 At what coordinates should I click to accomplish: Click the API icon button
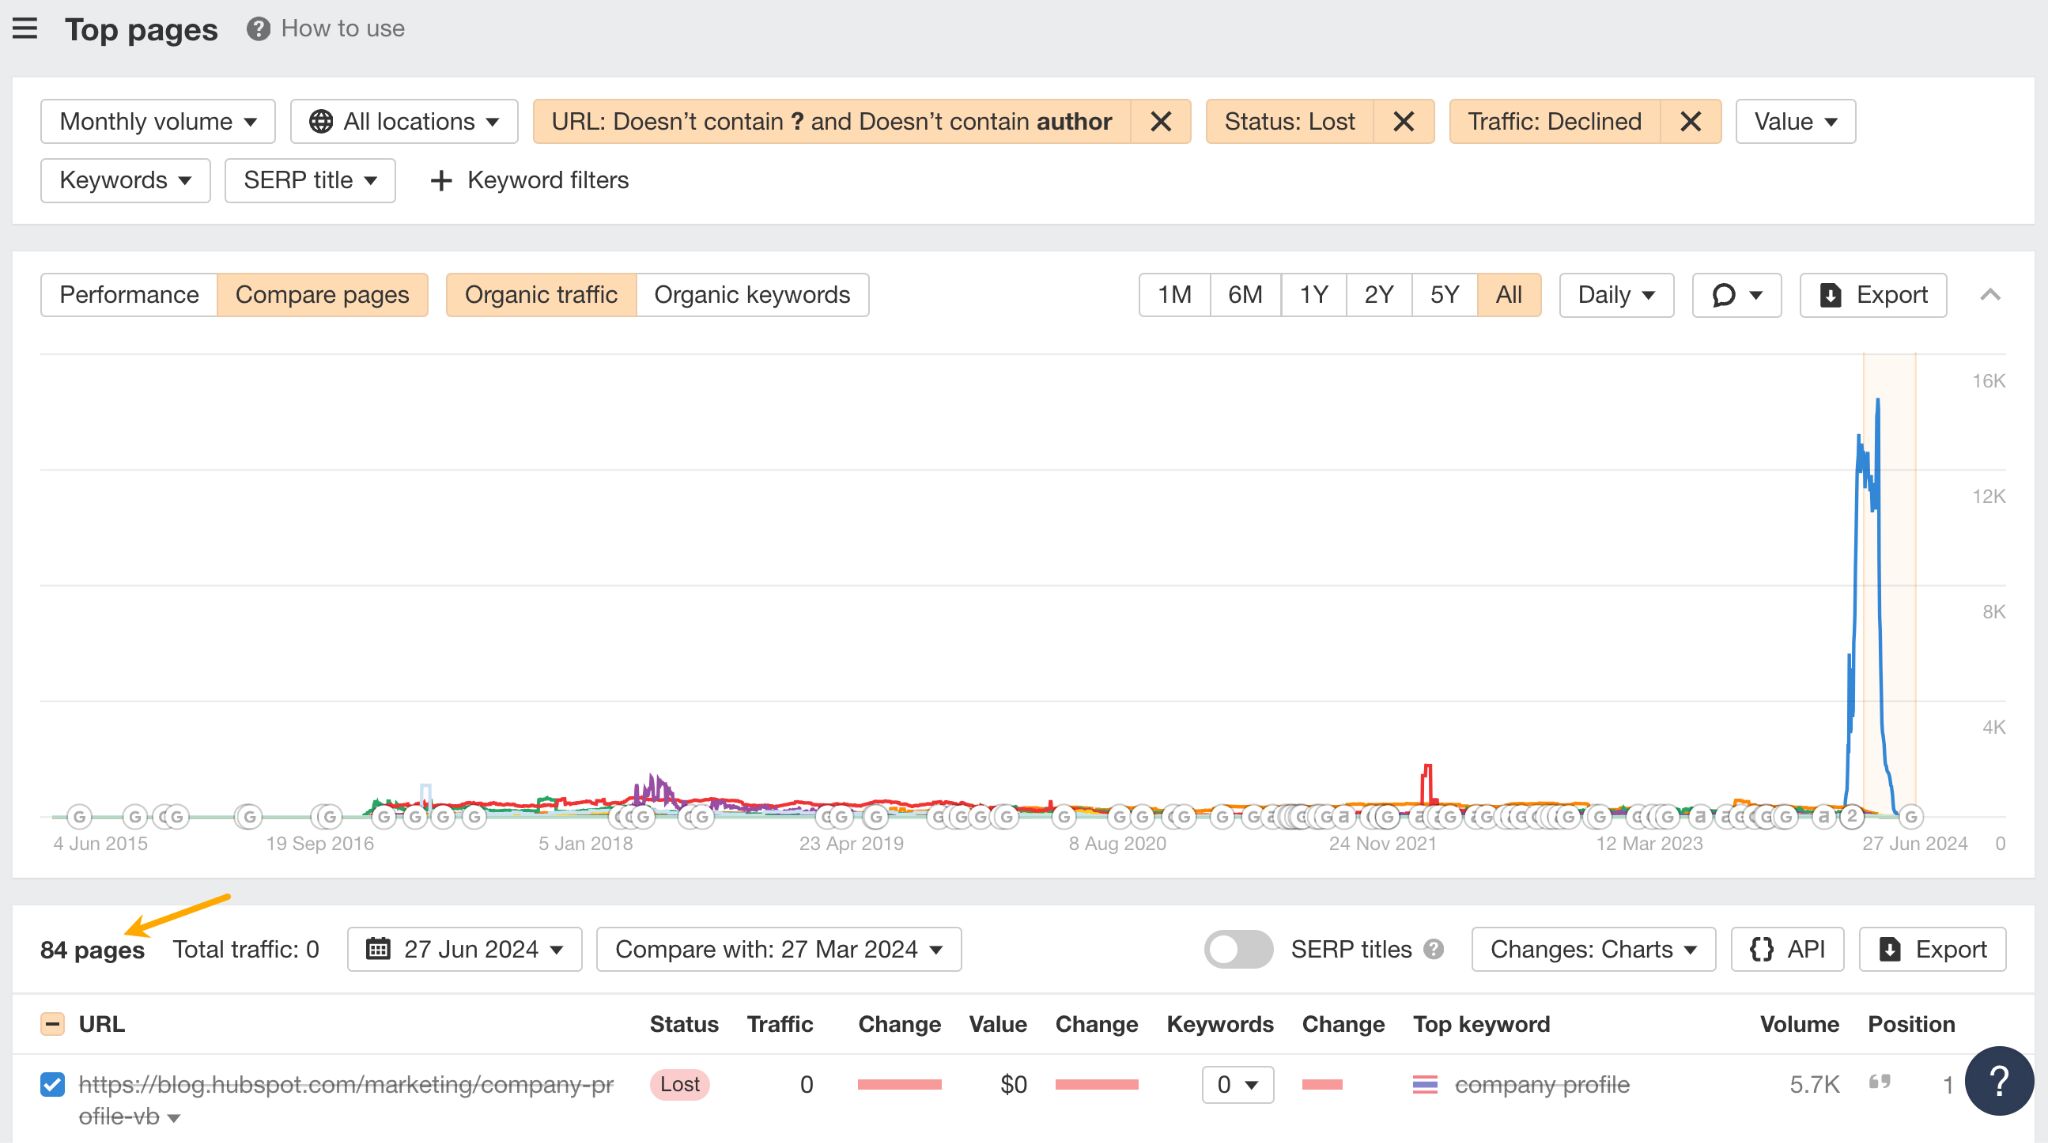tap(1788, 949)
